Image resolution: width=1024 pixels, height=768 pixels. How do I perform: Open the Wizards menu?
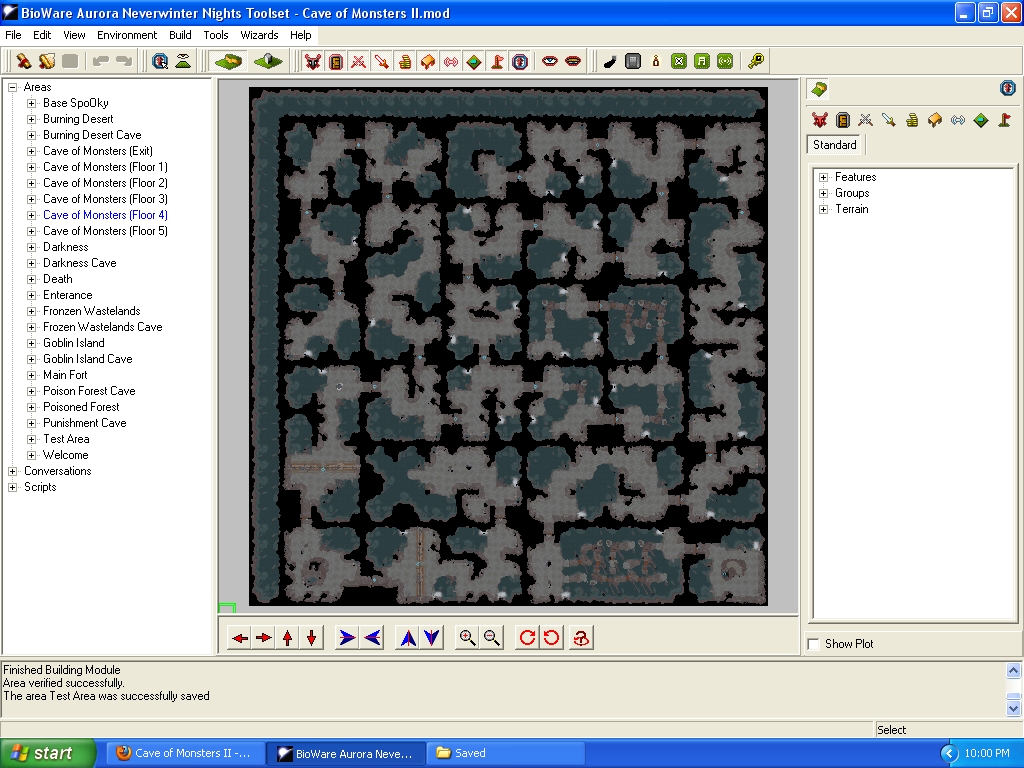(259, 35)
